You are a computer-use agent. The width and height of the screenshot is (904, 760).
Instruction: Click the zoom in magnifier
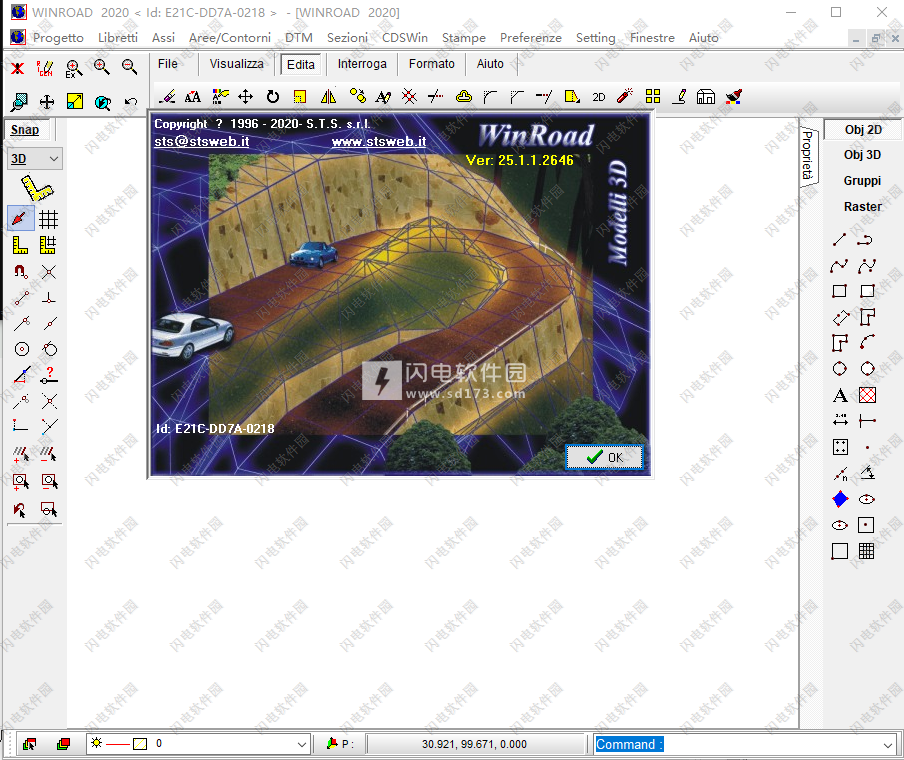(101, 67)
